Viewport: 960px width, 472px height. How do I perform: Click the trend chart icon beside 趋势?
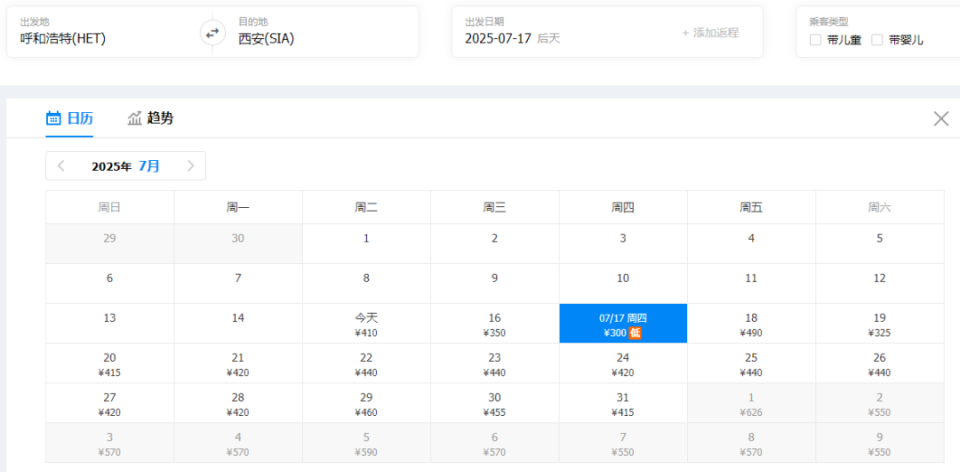(x=135, y=118)
